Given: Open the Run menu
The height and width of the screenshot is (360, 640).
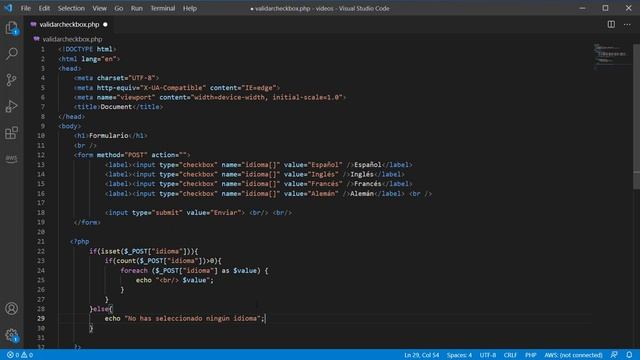Looking at the screenshot, I should [137, 8].
